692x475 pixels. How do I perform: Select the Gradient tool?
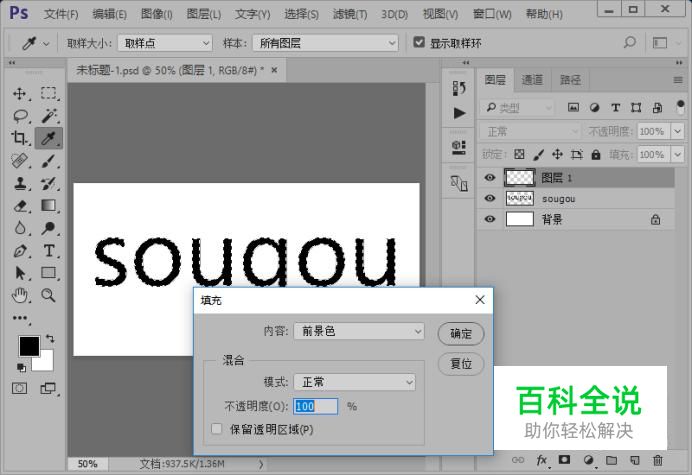tap(49, 206)
